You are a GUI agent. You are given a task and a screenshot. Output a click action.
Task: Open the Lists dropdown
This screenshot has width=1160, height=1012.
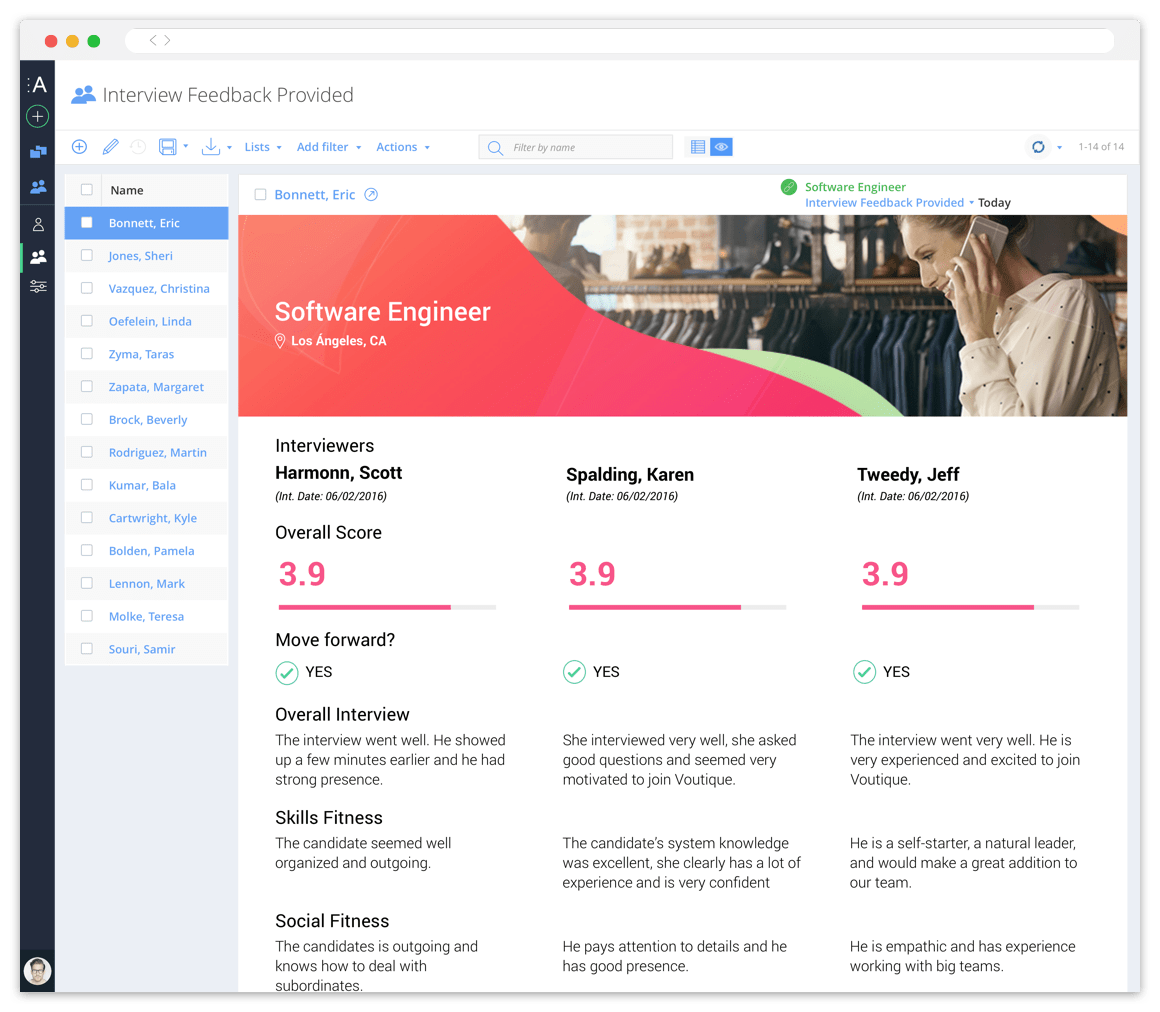(x=256, y=146)
